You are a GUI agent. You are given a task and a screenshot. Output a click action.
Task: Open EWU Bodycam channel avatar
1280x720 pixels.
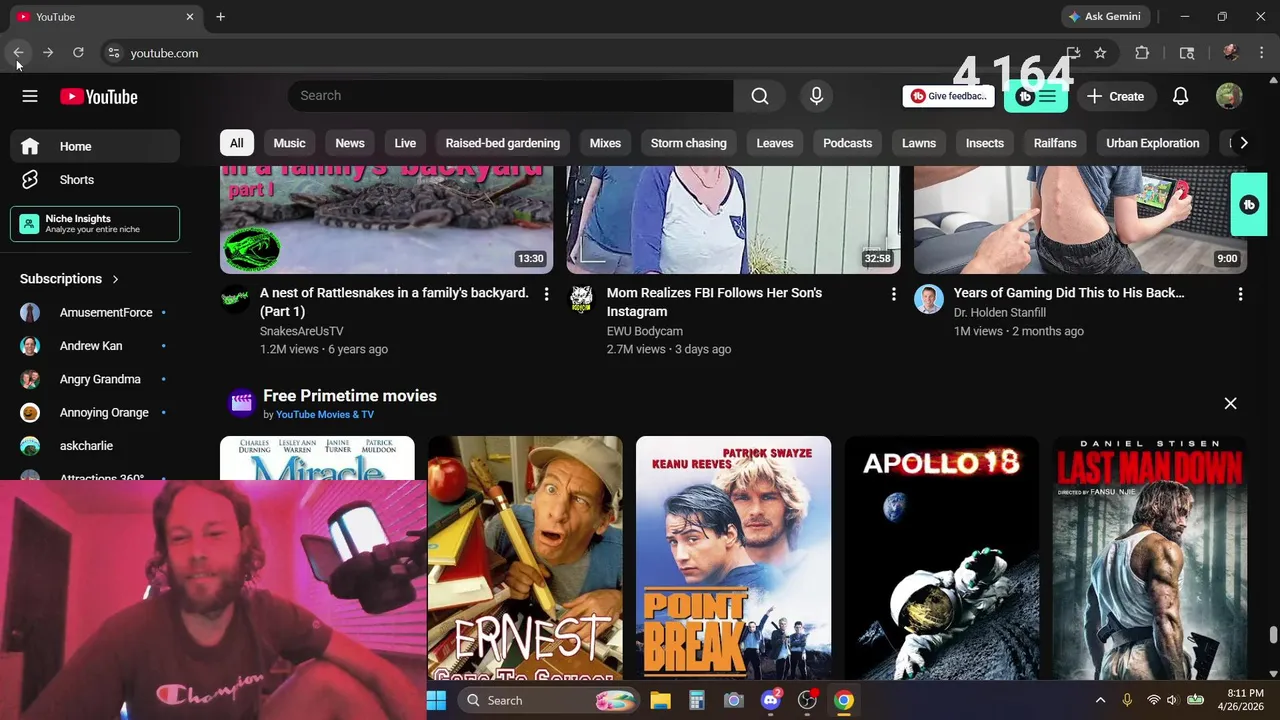(581, 299)
